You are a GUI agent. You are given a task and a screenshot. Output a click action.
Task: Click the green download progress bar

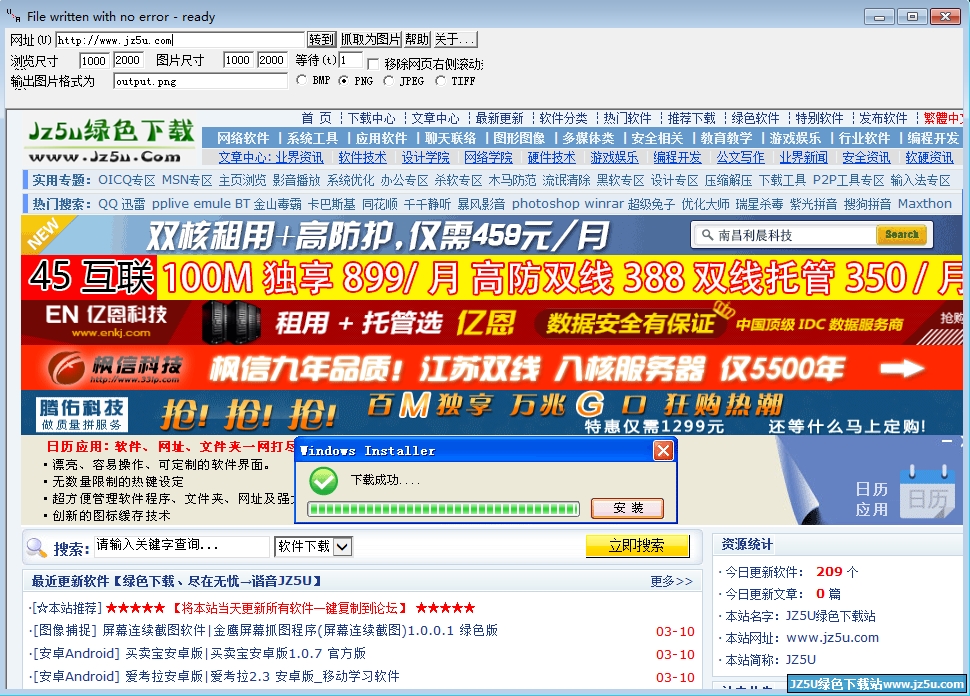444,509
